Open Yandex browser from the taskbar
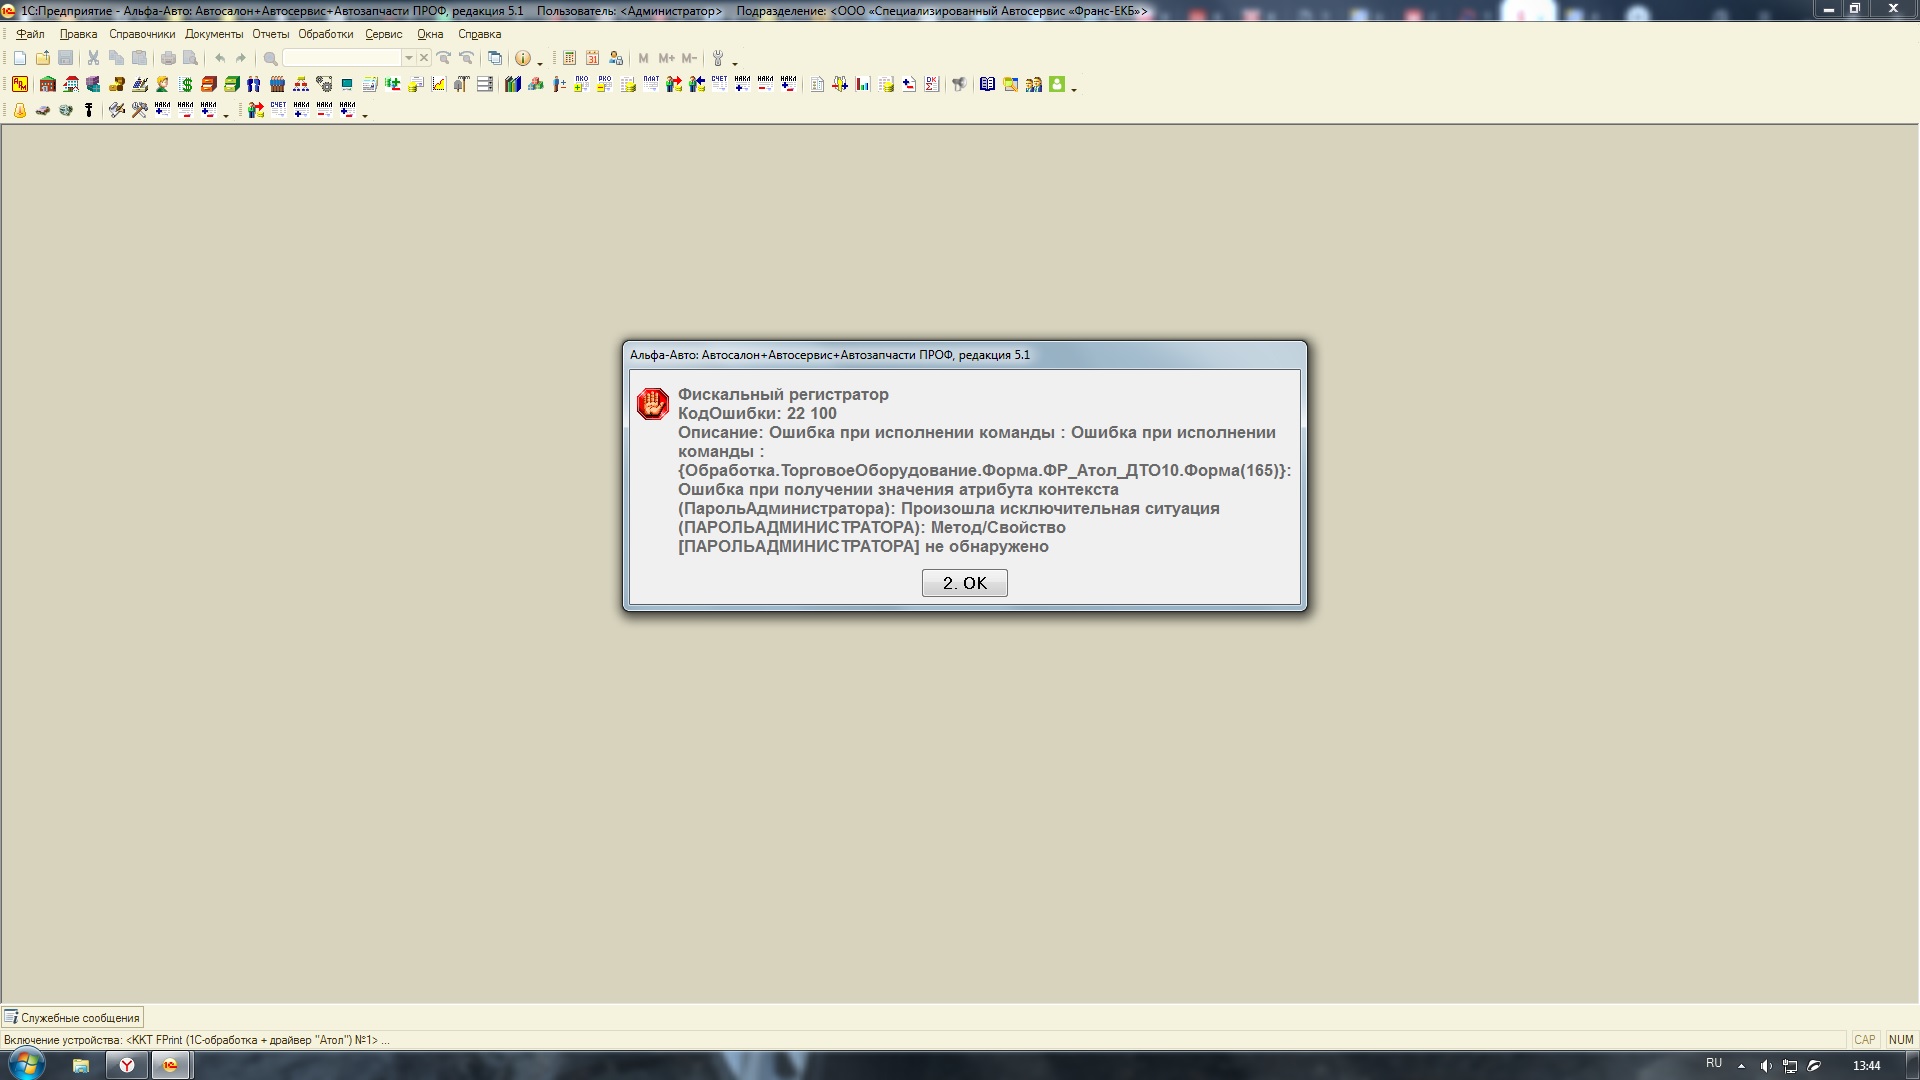Image resolution: width=1920 pixels, height=1080 pixels. click(x=126, y=1065)
